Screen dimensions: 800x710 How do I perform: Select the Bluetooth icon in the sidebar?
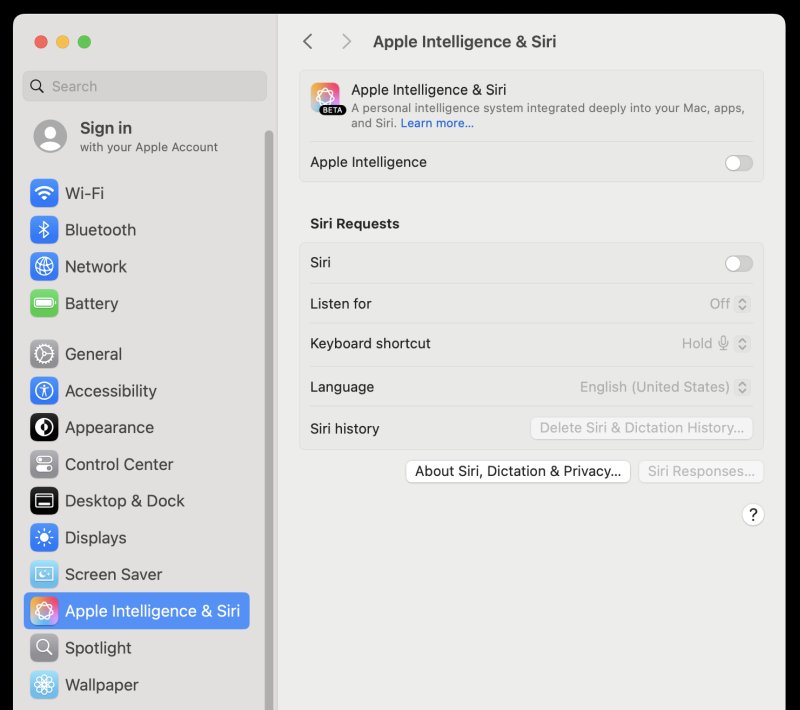[44, 230]
